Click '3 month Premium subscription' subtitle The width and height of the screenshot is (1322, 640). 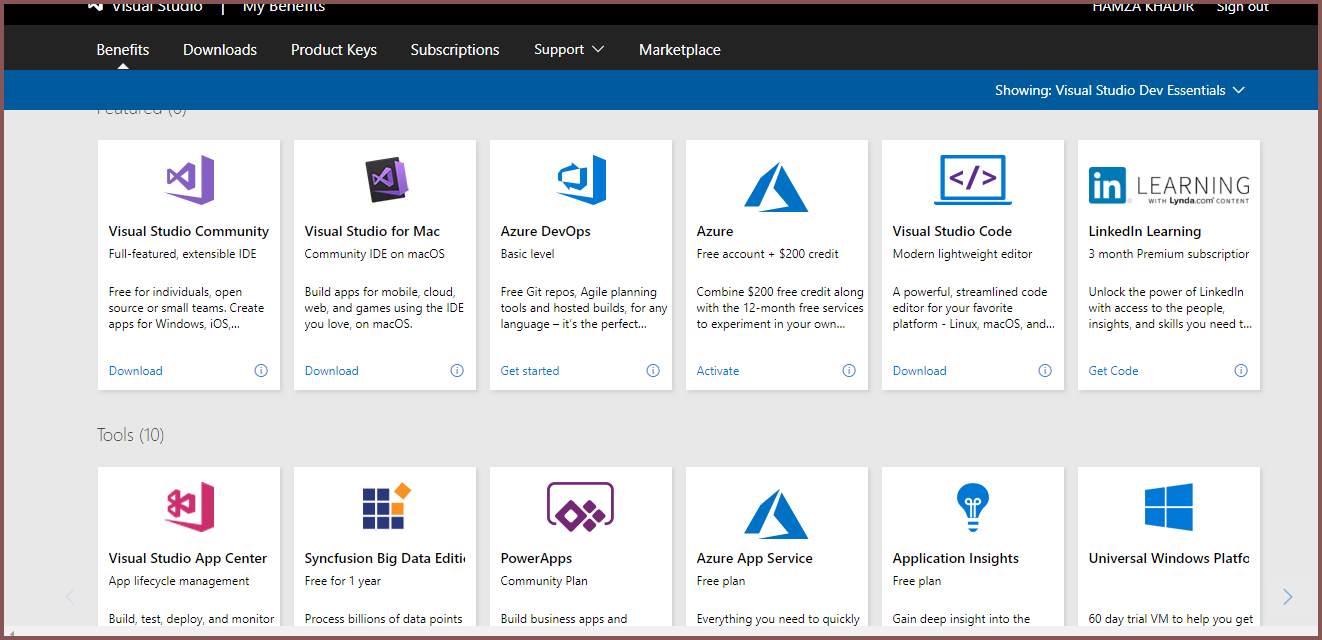(1169, 254)
